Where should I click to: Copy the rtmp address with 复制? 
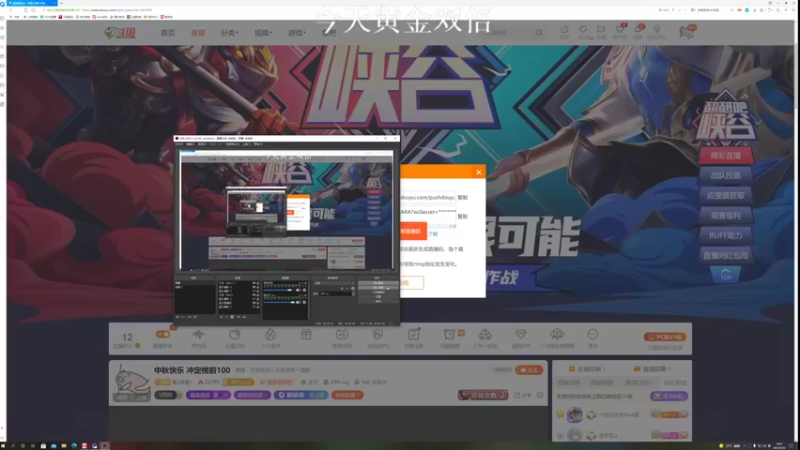coord(462,197)
